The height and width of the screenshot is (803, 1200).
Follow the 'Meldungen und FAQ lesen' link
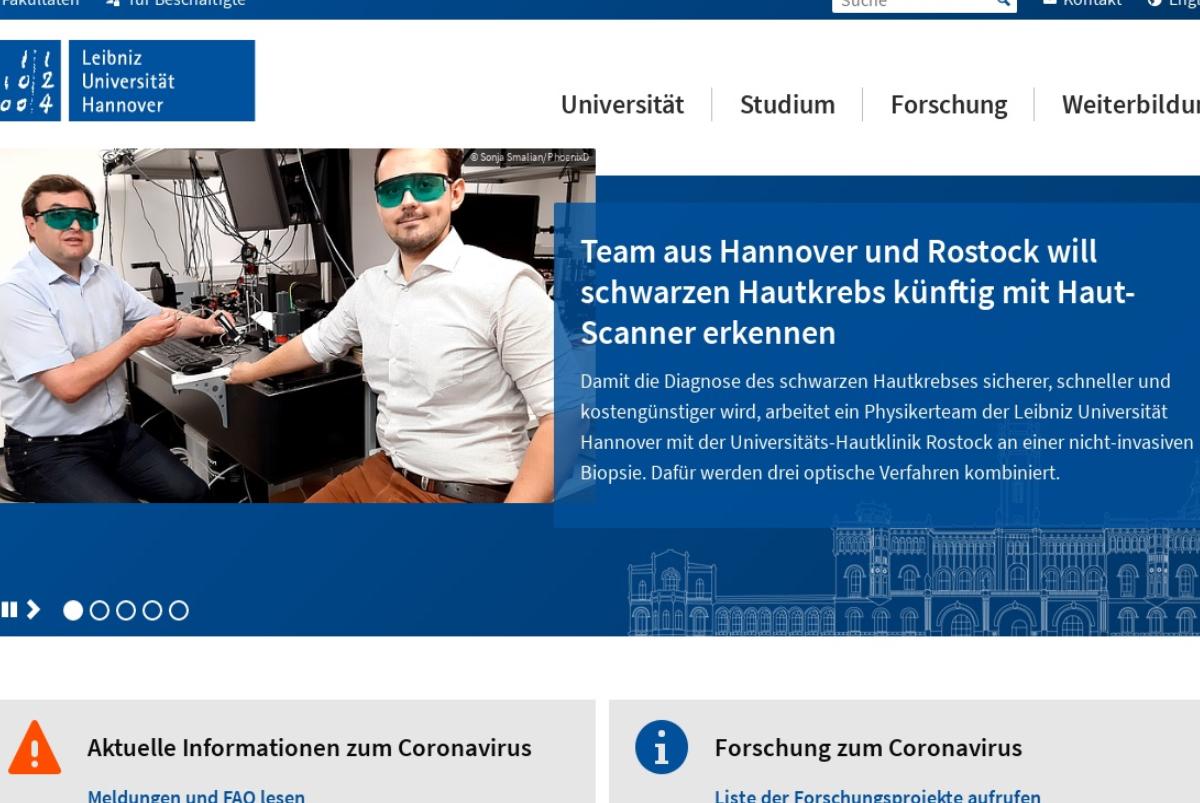[x=196, y=796]
